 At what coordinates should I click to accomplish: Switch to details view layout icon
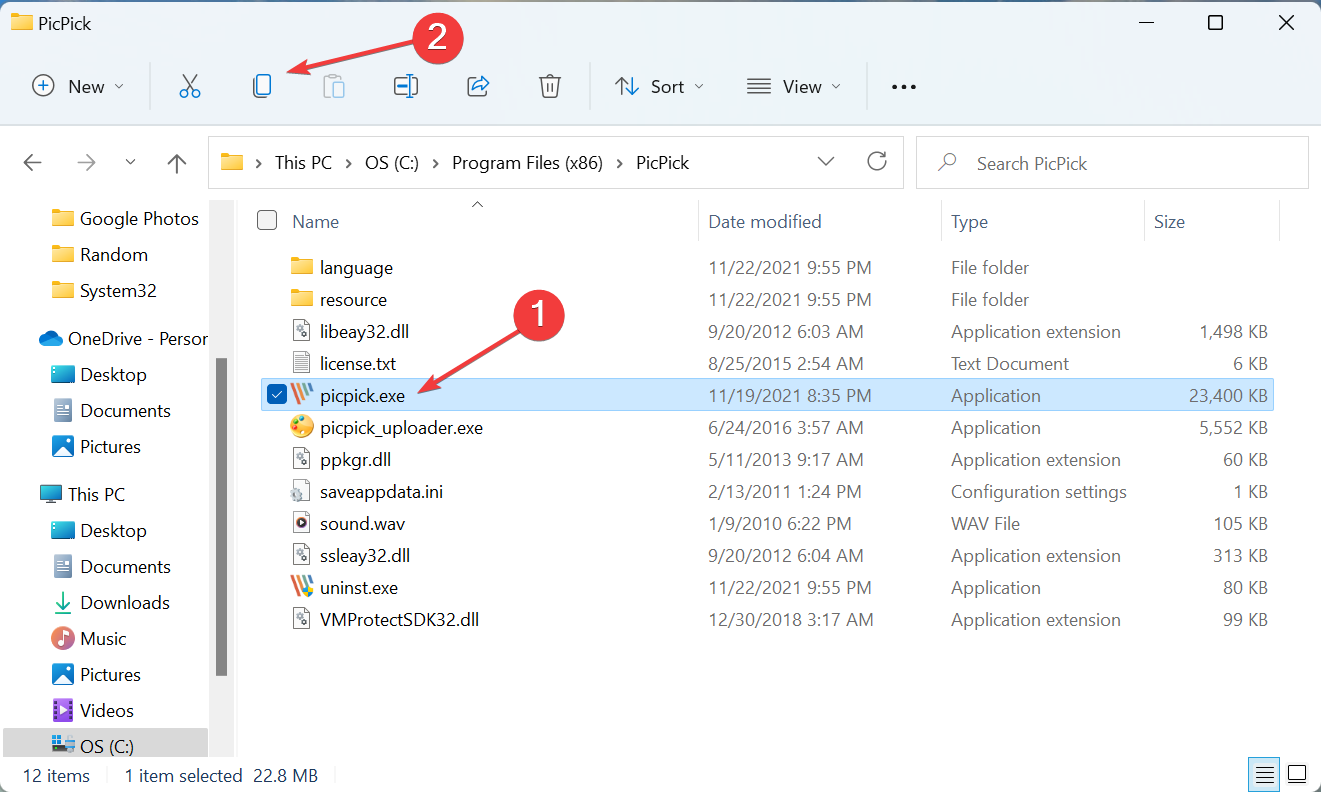1265,775
